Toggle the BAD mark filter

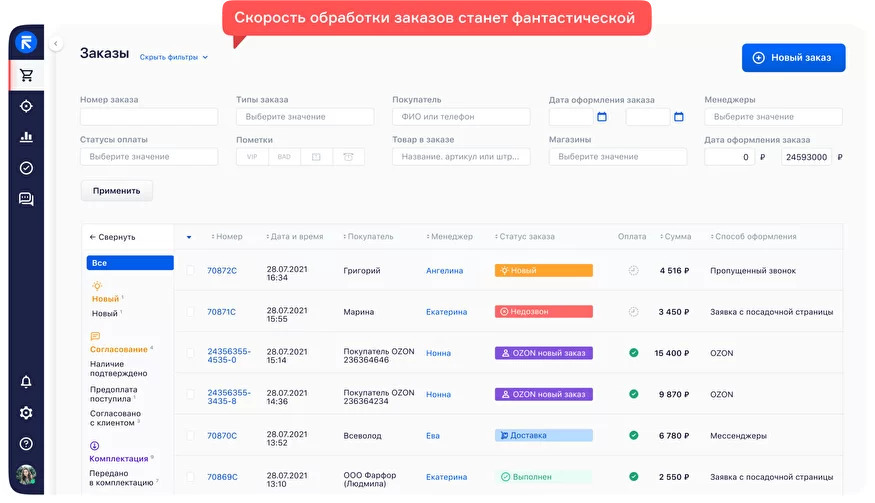(284, 157)
